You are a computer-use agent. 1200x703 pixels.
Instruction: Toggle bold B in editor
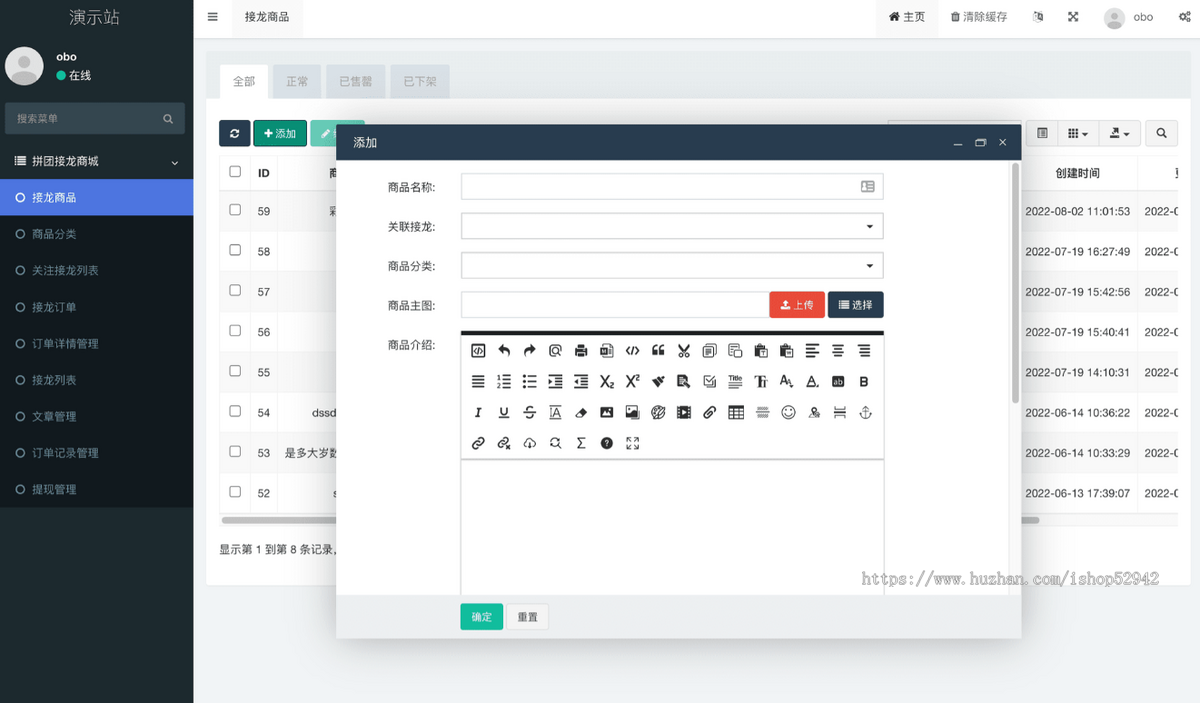click(x=864, y=382)
